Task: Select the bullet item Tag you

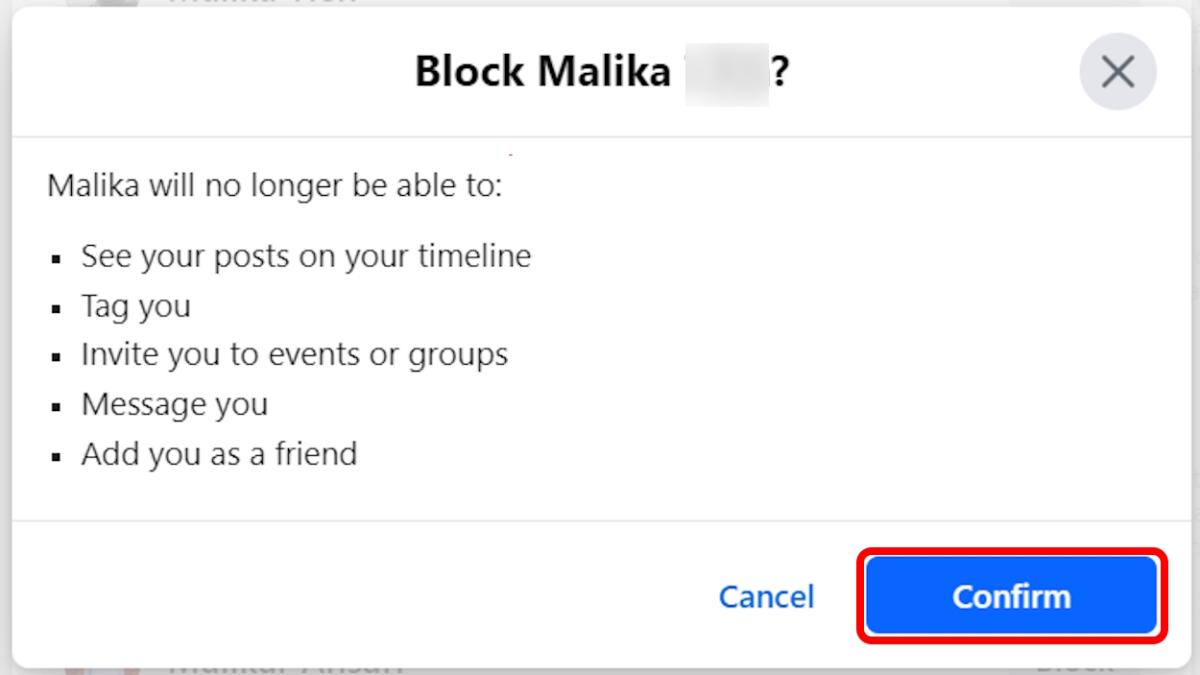Action: [136, 306]
